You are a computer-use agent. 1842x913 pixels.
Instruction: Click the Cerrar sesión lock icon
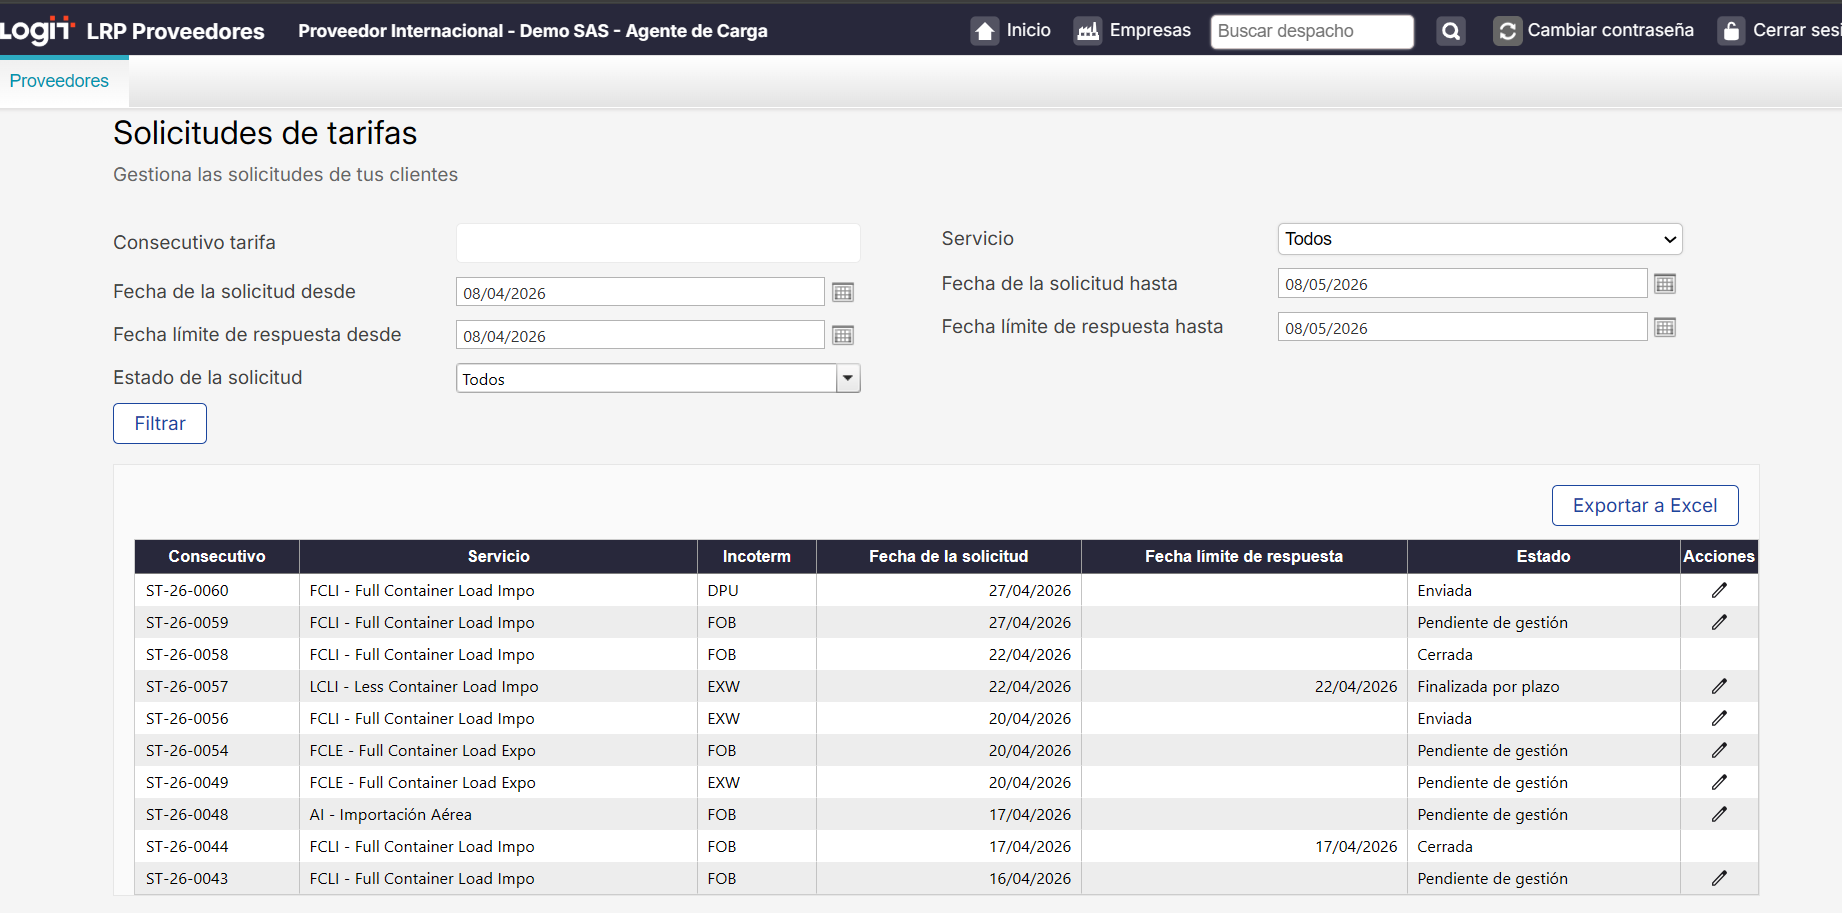coord(1731,31)
